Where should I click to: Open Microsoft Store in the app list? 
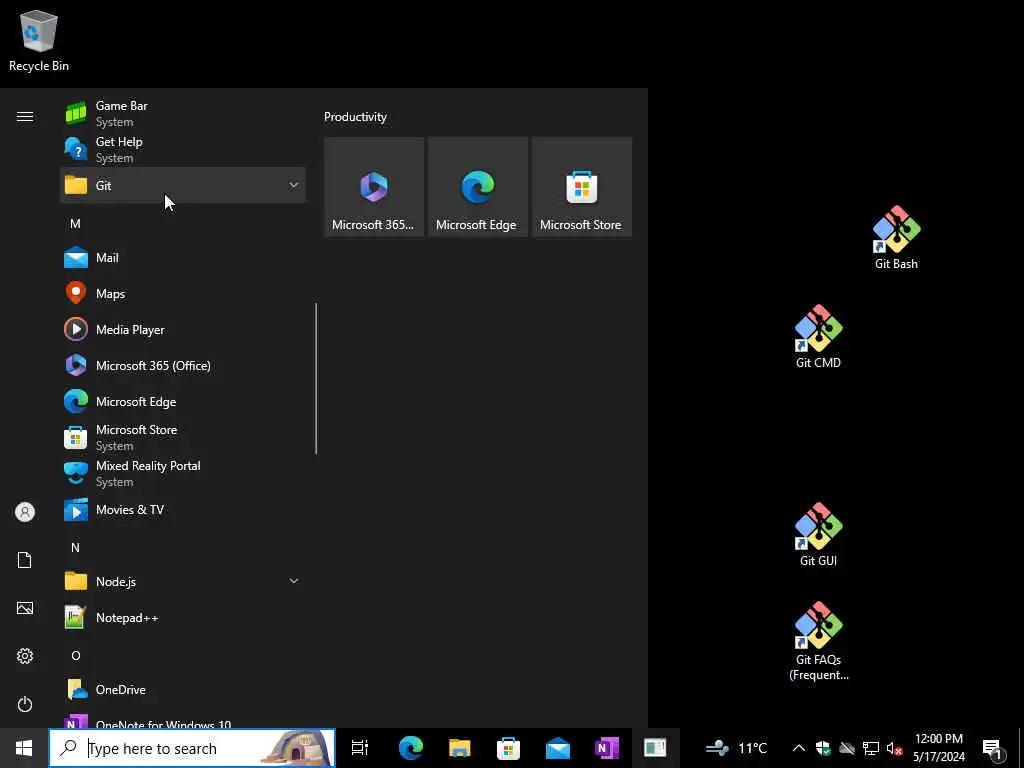[183, 438]
